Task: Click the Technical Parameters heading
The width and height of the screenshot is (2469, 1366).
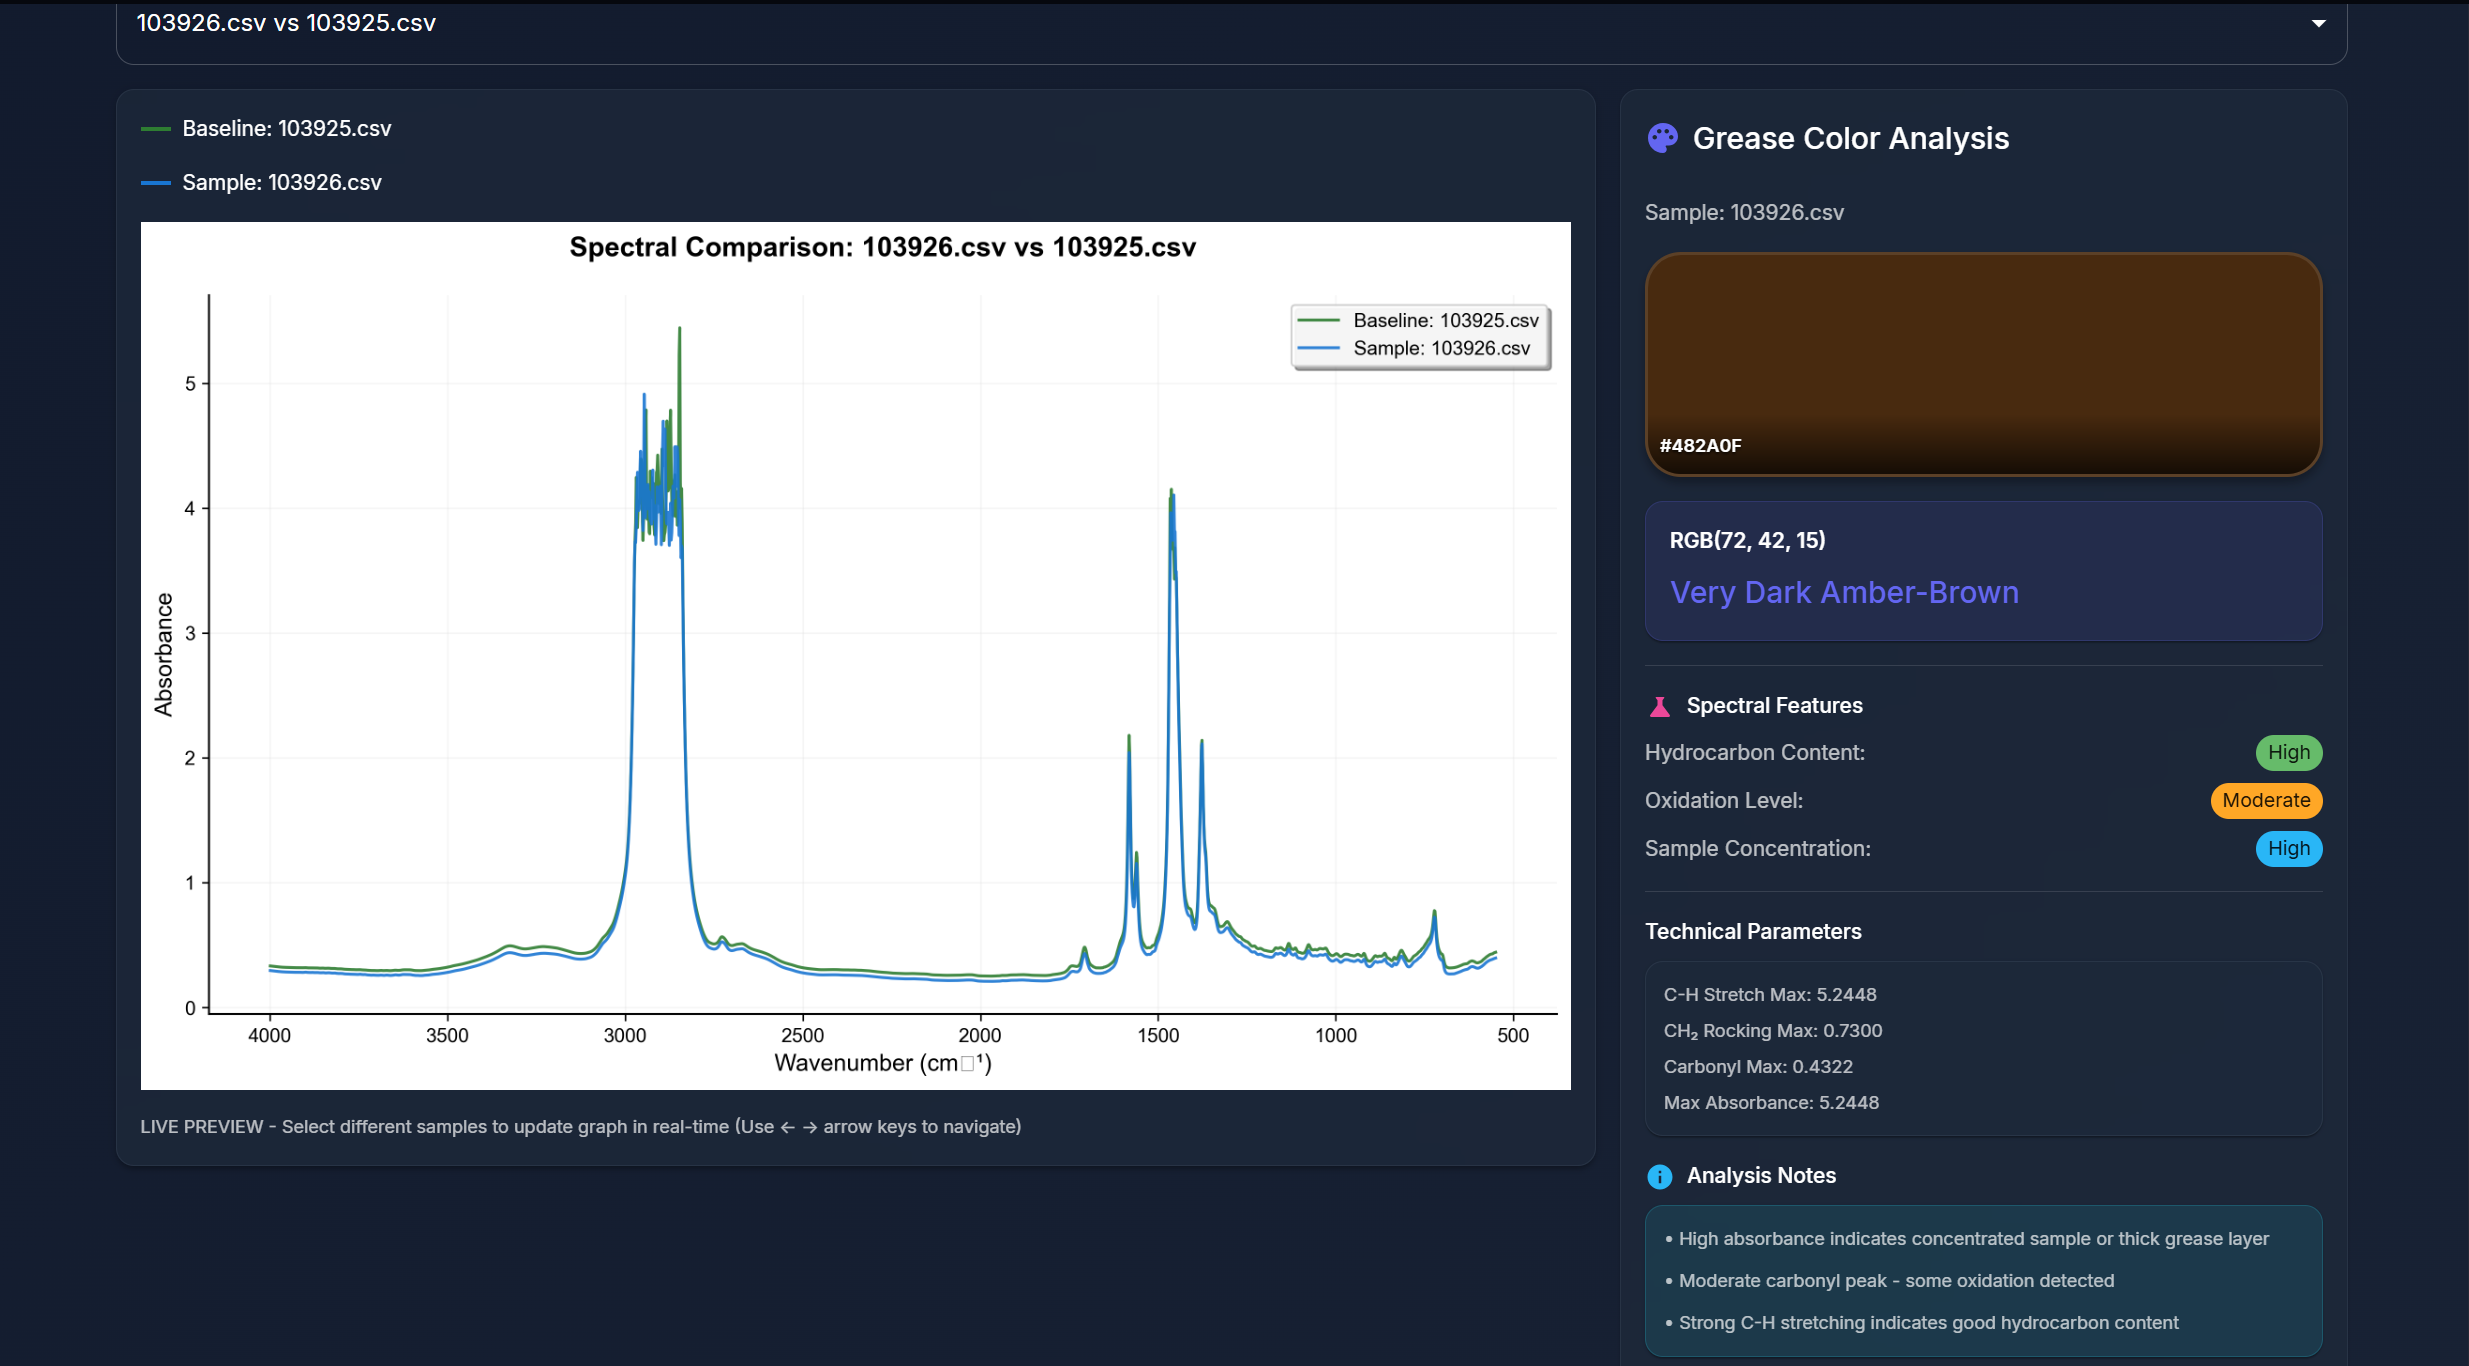Action: [x=1752, y=932]
